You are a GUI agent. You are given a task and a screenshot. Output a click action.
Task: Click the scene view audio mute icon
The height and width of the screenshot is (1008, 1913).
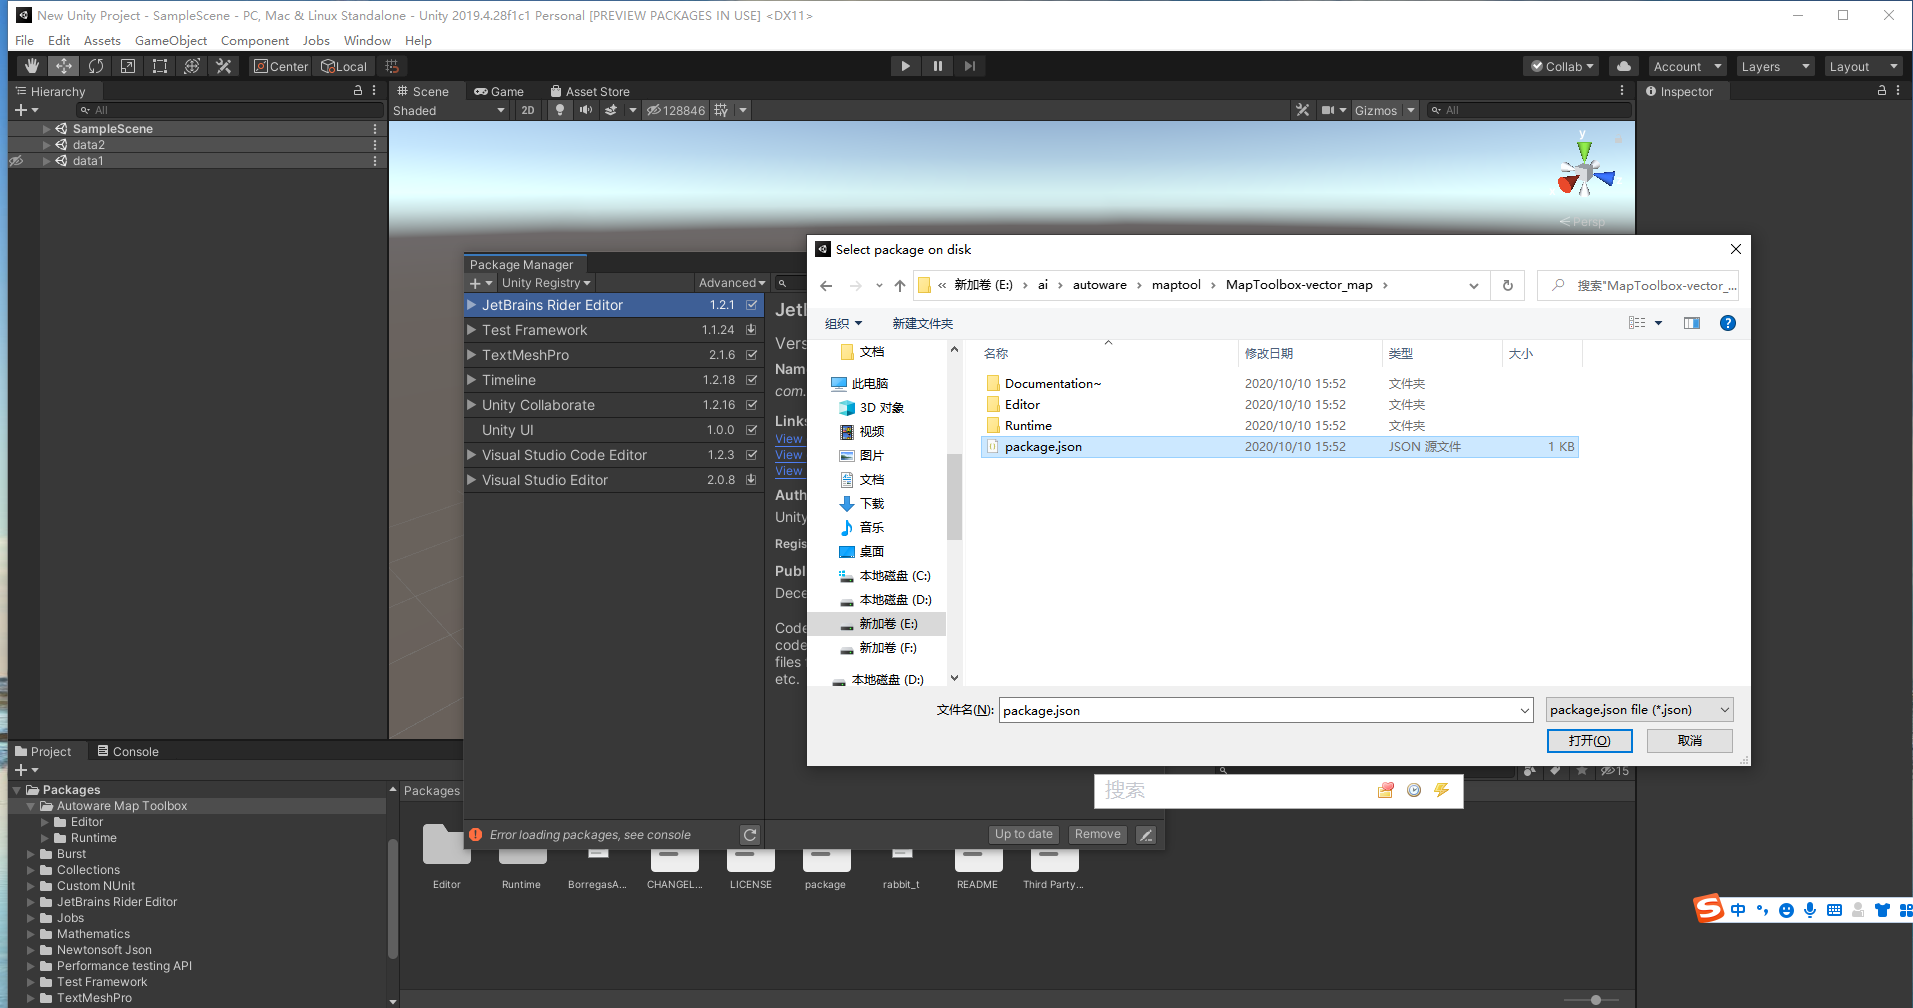point(586,110)
